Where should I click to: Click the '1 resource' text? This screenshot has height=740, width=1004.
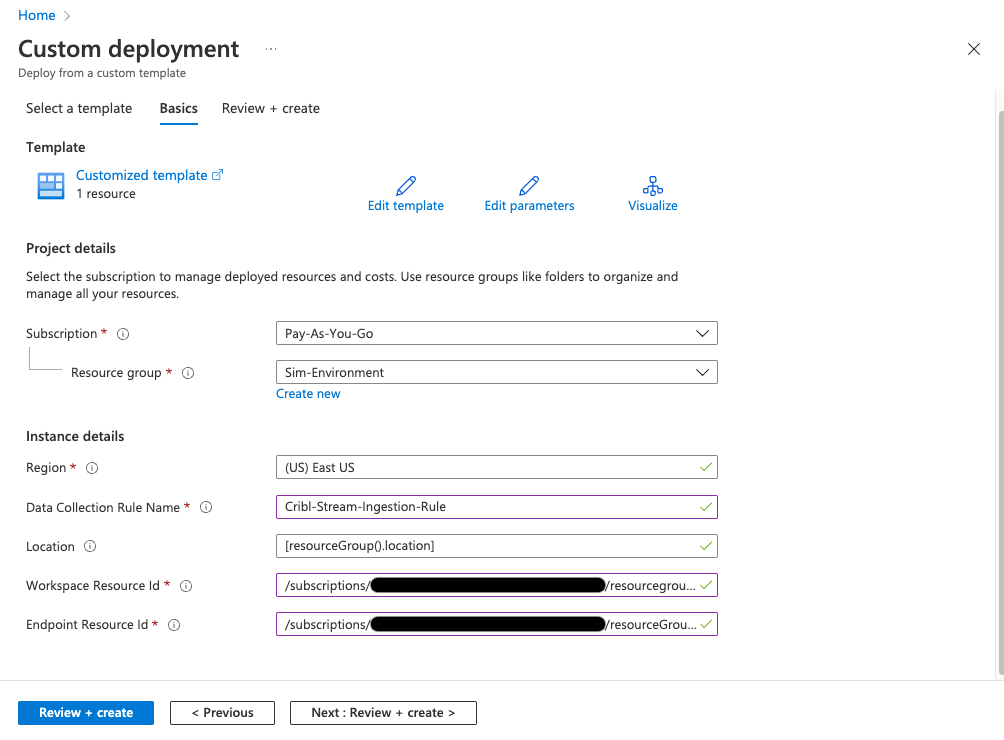(106, 193)
